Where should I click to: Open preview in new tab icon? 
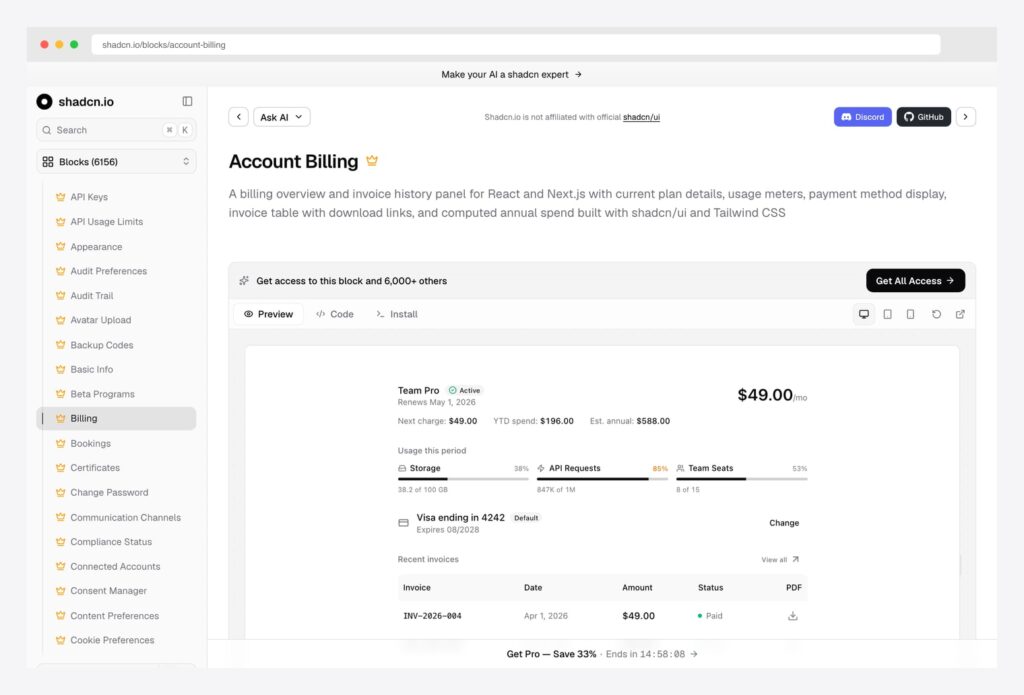(960, 314)
